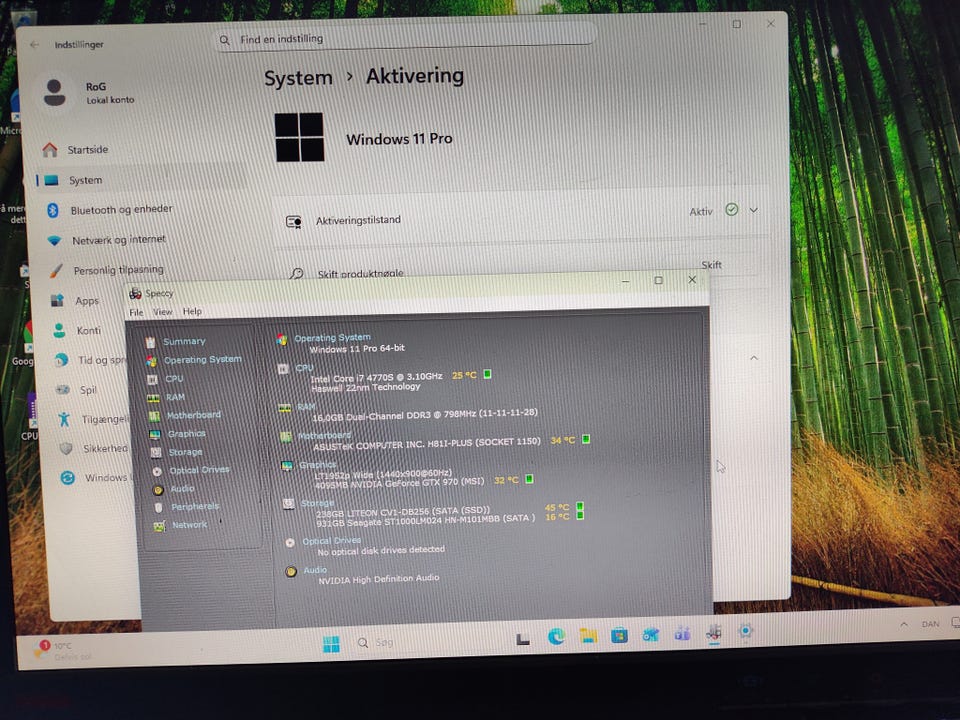Viewport: 960px width, 720px height.
Task: Open Speccy Help menu
Action: coord(192,311)
